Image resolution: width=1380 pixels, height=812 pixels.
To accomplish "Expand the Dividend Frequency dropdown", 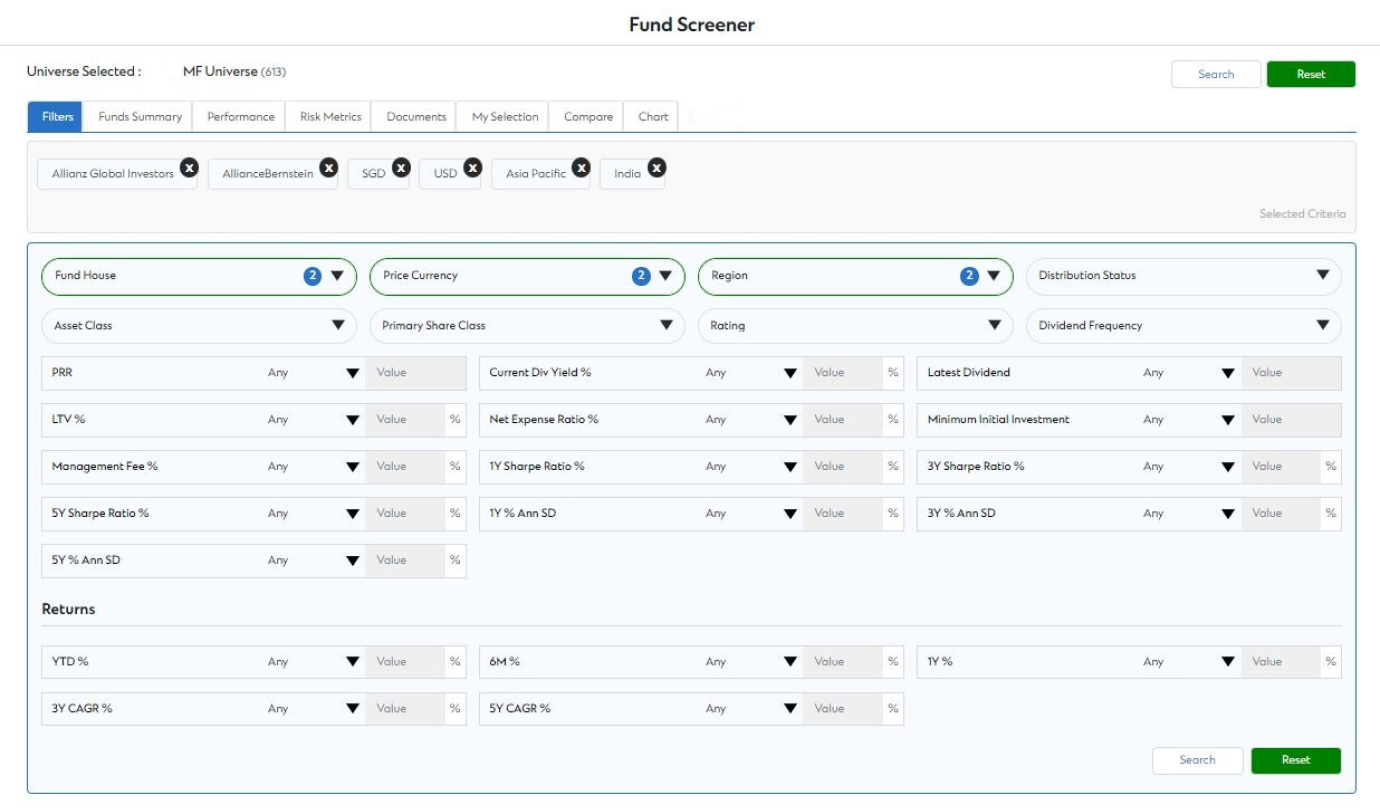I will click(1184, 326).
